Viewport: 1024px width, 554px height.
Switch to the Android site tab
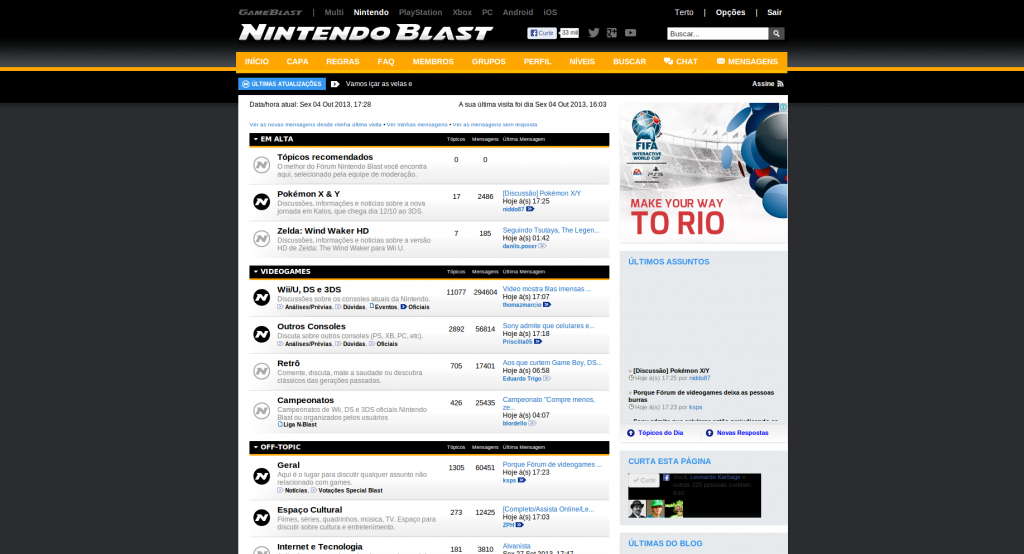[518, 12]
